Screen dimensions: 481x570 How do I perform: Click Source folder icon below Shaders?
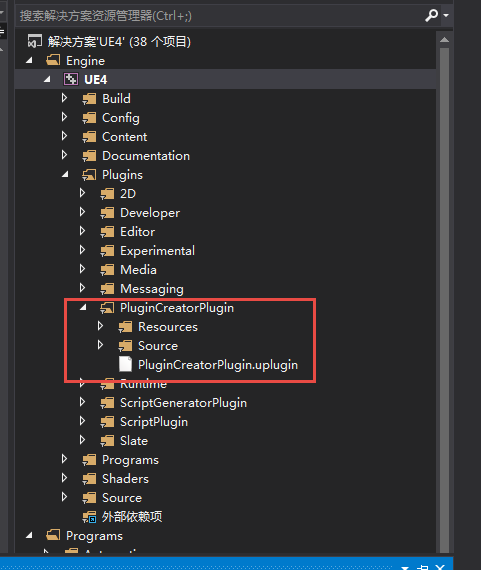click(x=89, y=498)
